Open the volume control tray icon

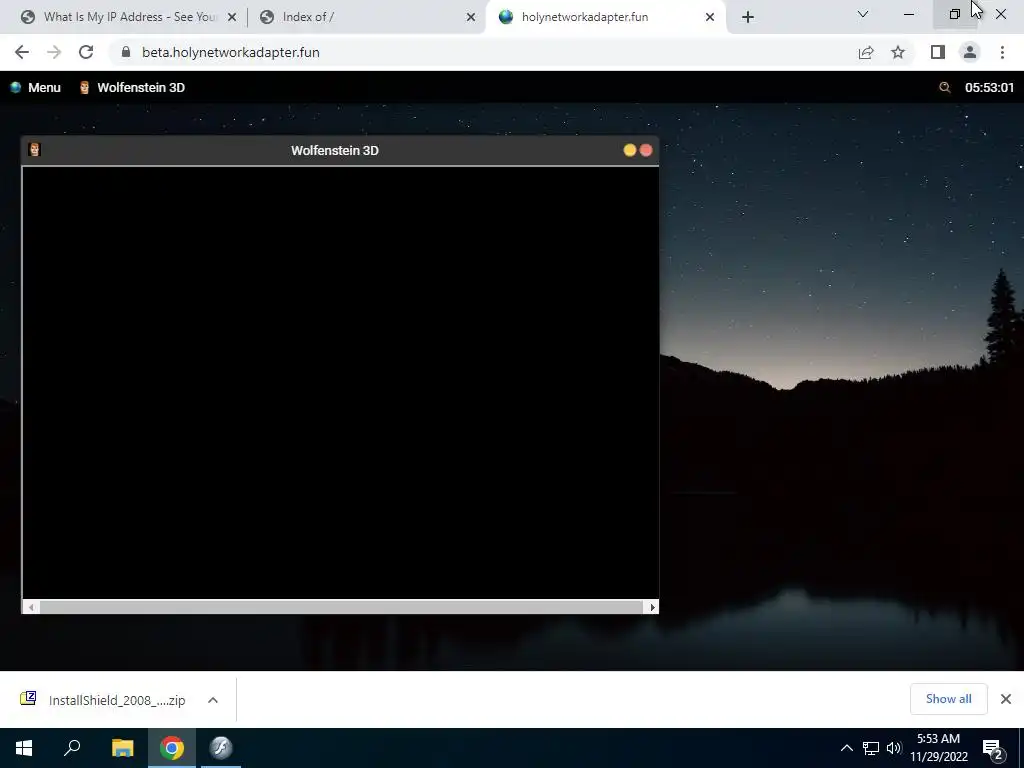pyautogui.click(x=893, y=748)
